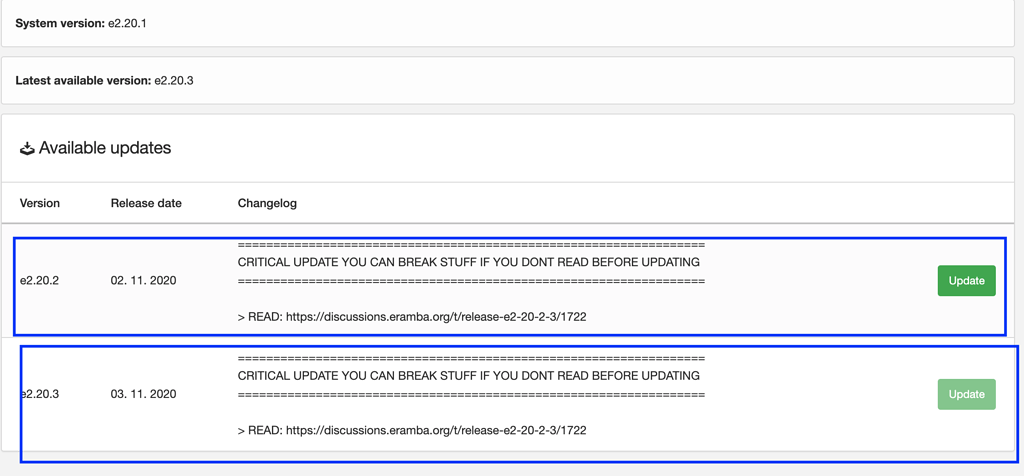The image size is (1024, 476).
Task: Click the download icon beside Available updates
Action: (27, 148)
